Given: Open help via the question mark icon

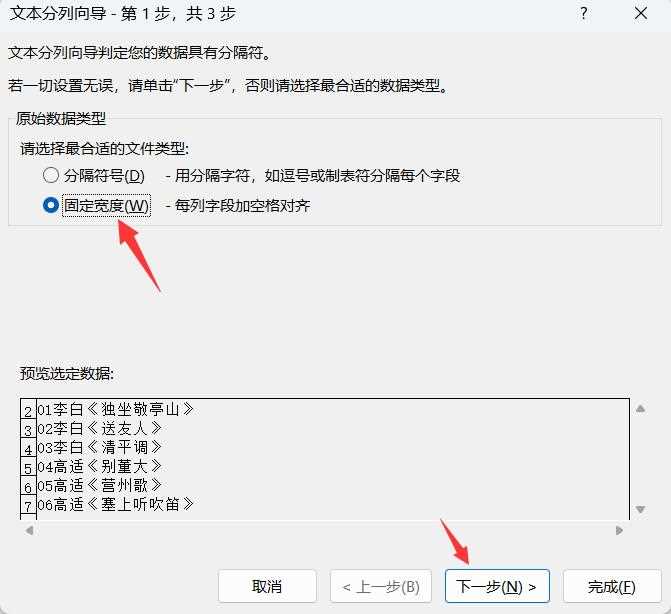Looking at the screenshot, I should [583, 14].
